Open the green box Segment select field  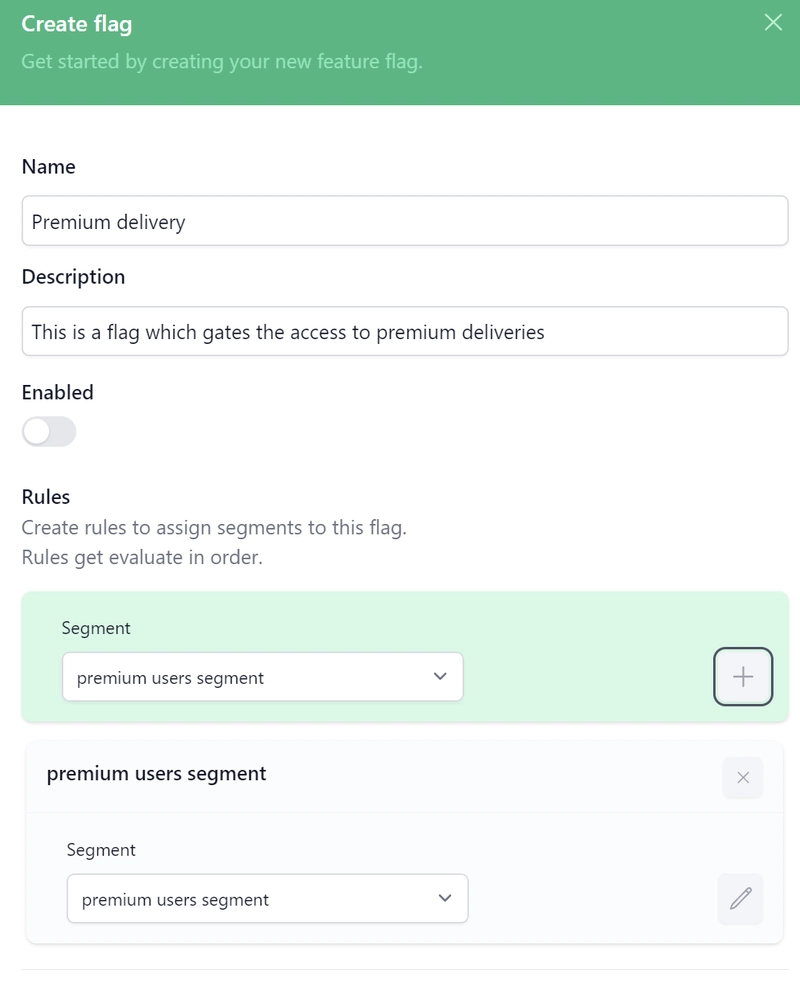(262, 676)
